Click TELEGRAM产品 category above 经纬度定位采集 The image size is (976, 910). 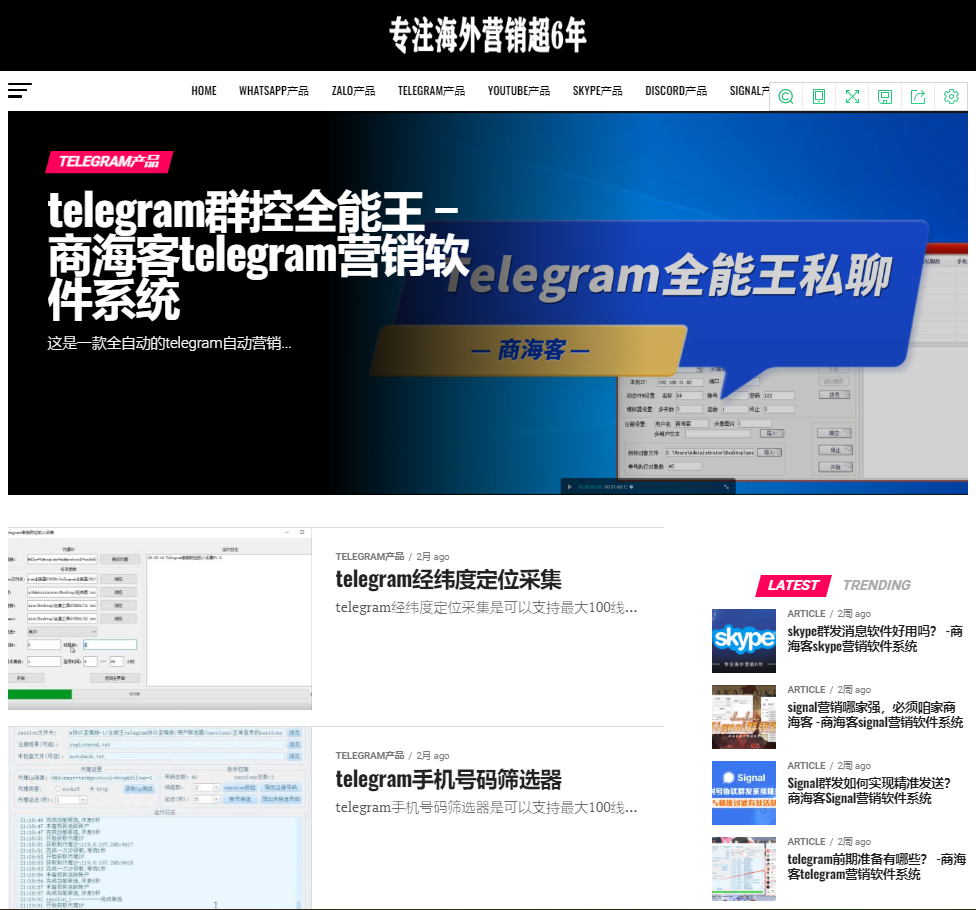coord(370,556)
